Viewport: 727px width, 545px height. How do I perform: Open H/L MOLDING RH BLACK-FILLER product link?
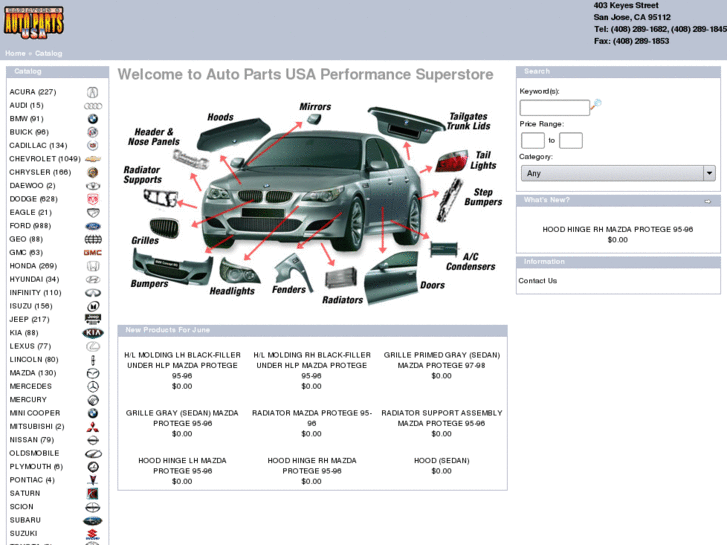[x=312, y=365]
